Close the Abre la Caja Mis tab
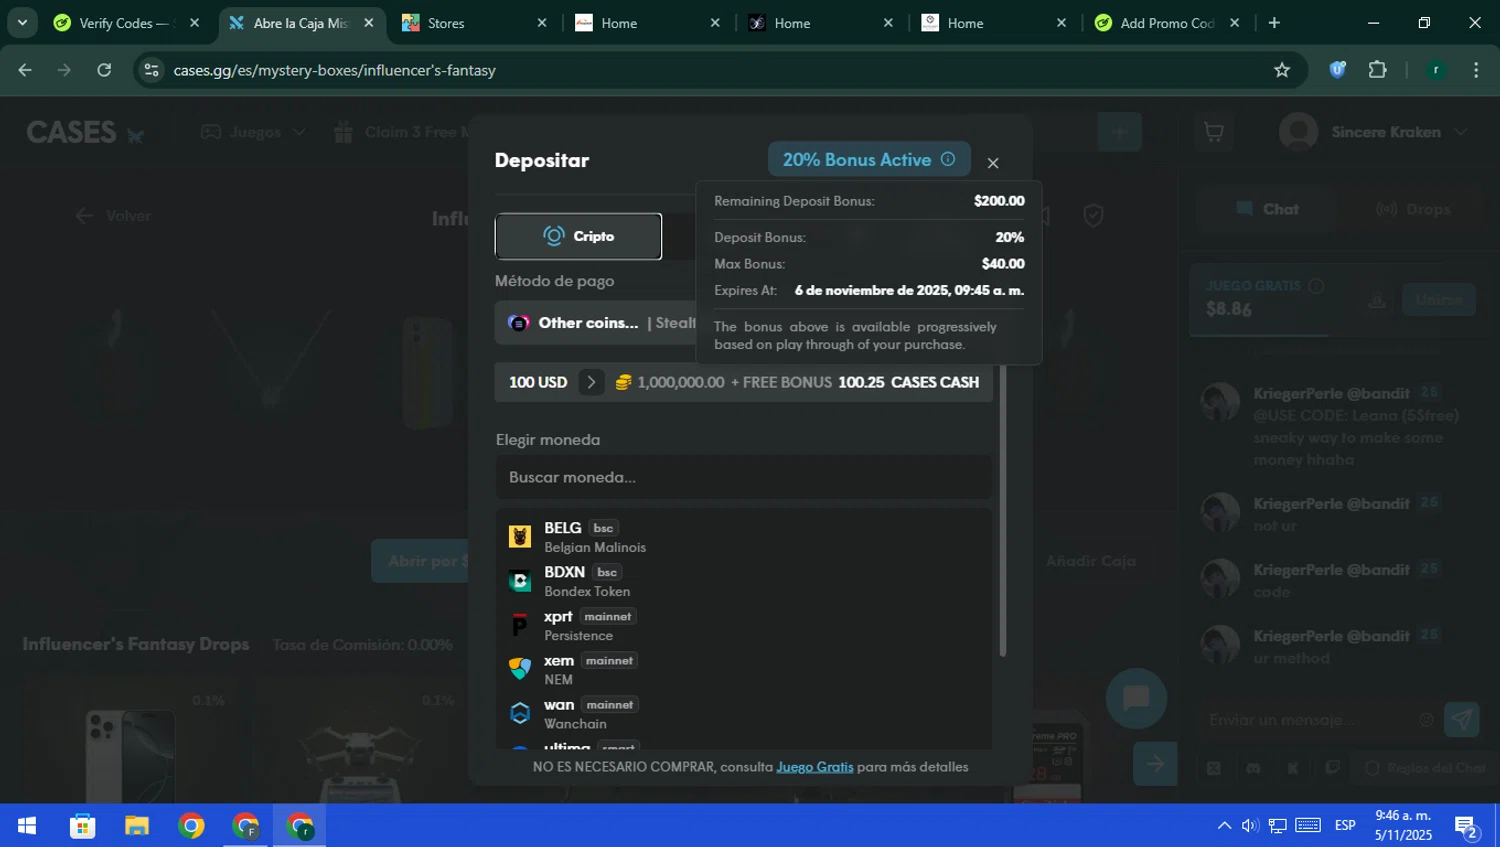Screen dimensions: 1500x847 coord(368,23)
